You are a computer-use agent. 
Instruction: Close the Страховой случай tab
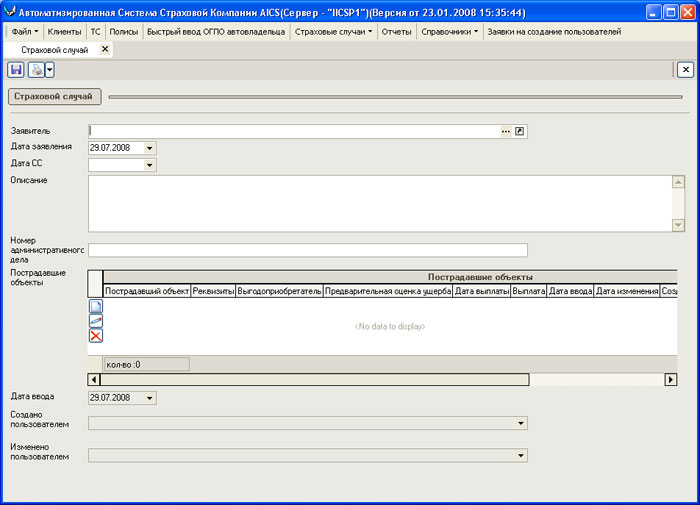(x=105, y=49)
